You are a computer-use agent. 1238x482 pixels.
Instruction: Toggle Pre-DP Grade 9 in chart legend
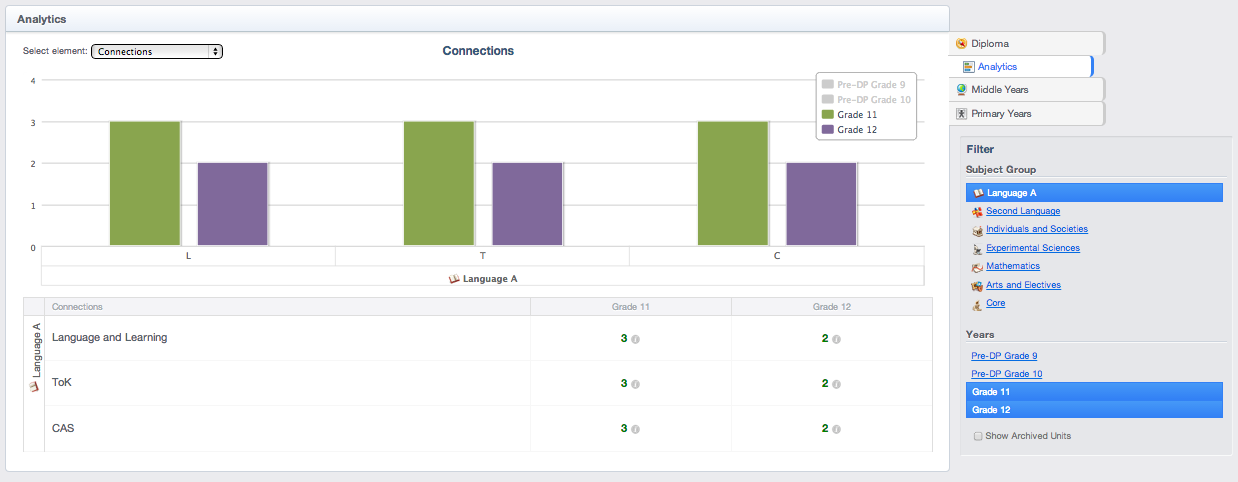coord(866,85)
